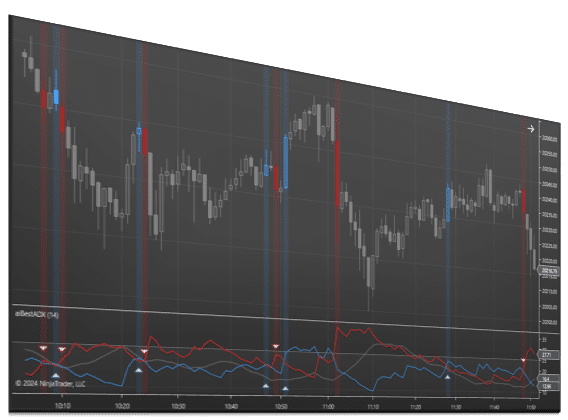Click the 10:40 time axis label

pyautogui.click(x=231, y=407)
